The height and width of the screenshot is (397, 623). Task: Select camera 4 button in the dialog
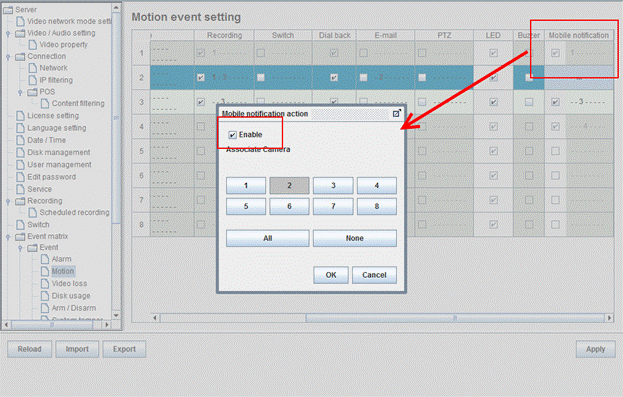pyautogui.click(x=377, y=186)
